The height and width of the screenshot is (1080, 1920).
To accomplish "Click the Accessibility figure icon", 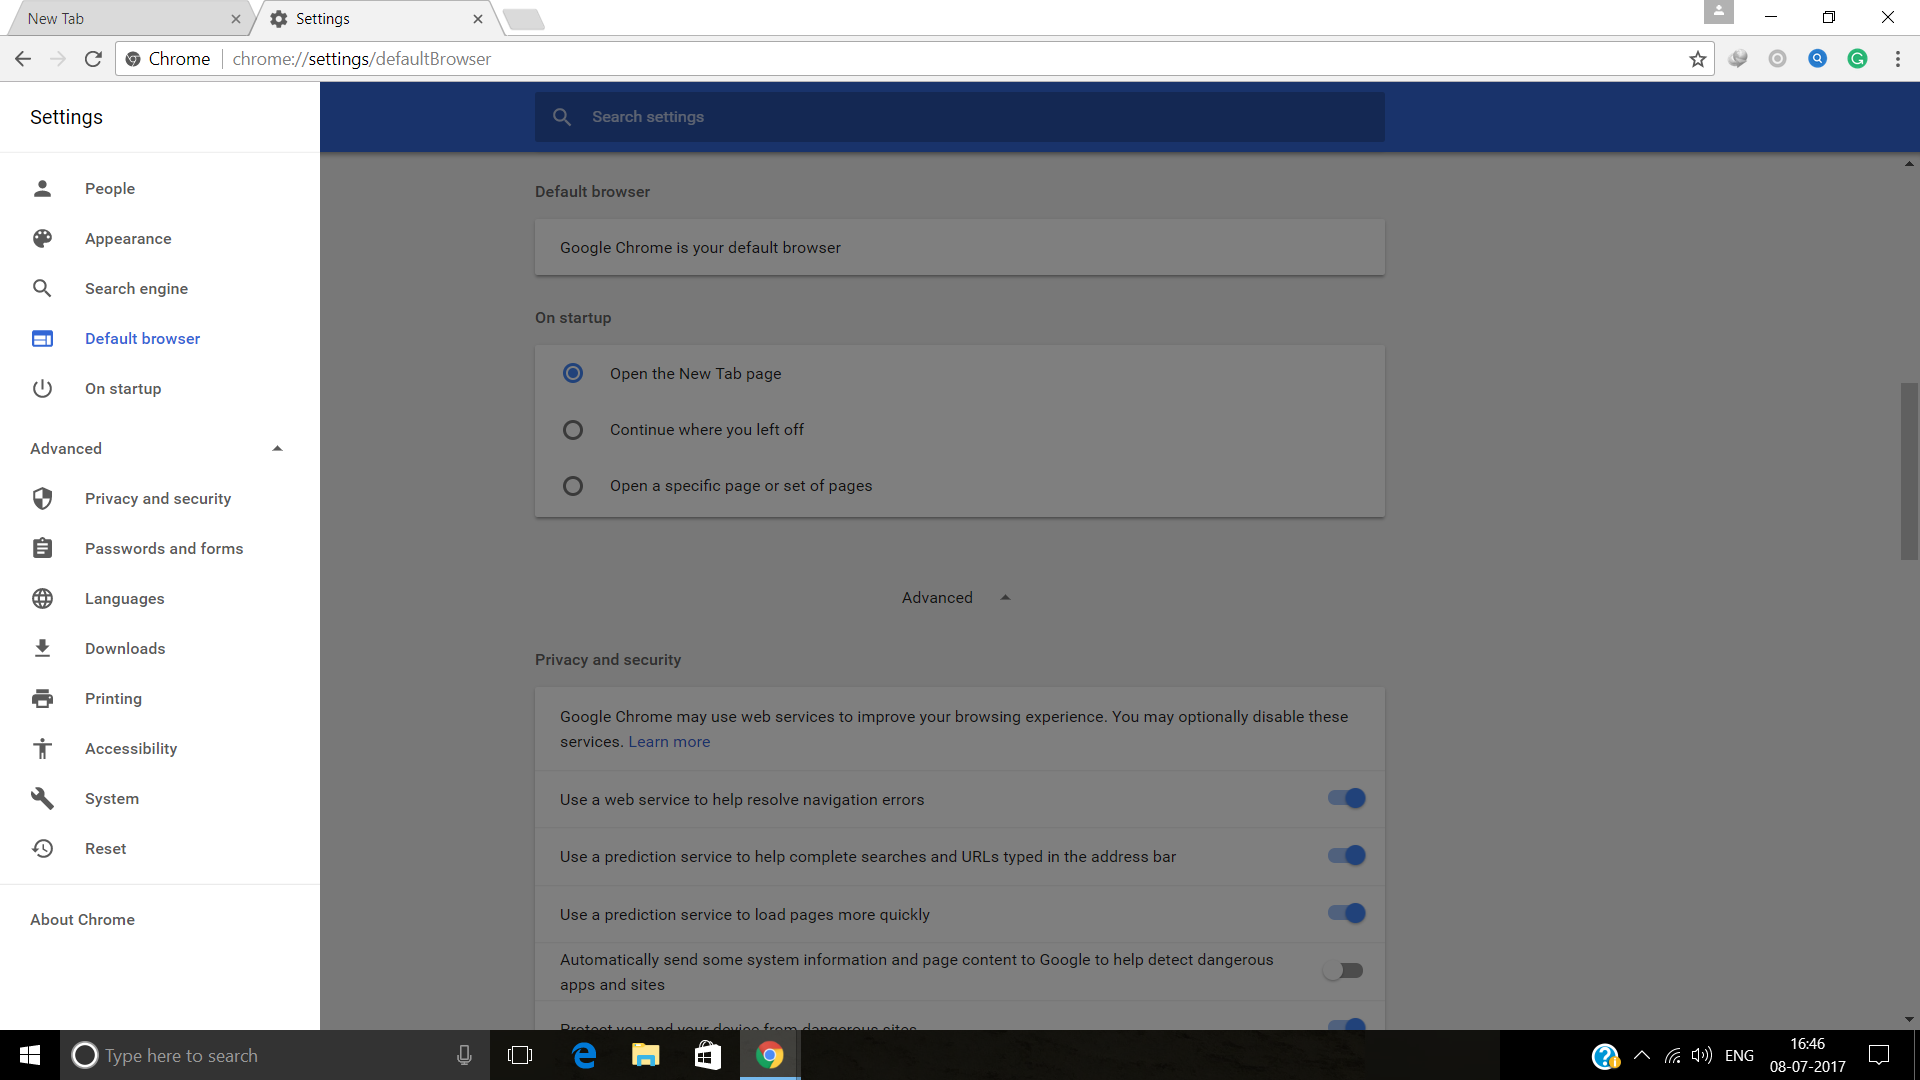I will pyautogui.click(x=42, y=748).
